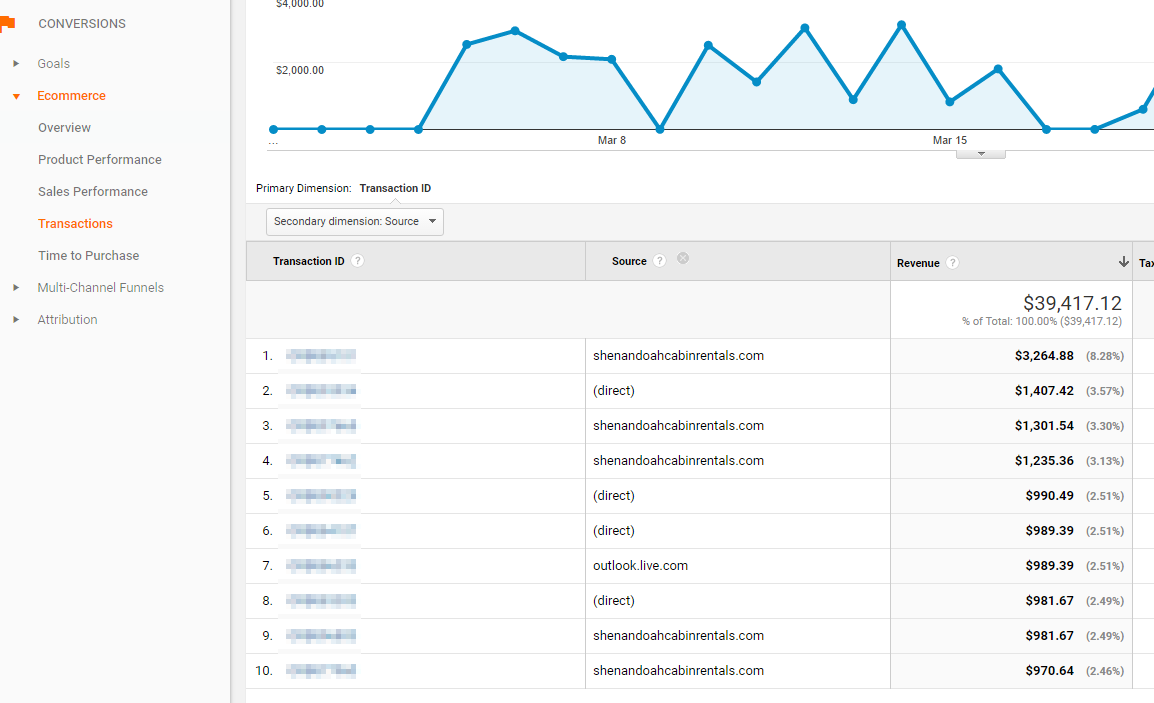Click help icon next to Revenue

coord(952,263)
